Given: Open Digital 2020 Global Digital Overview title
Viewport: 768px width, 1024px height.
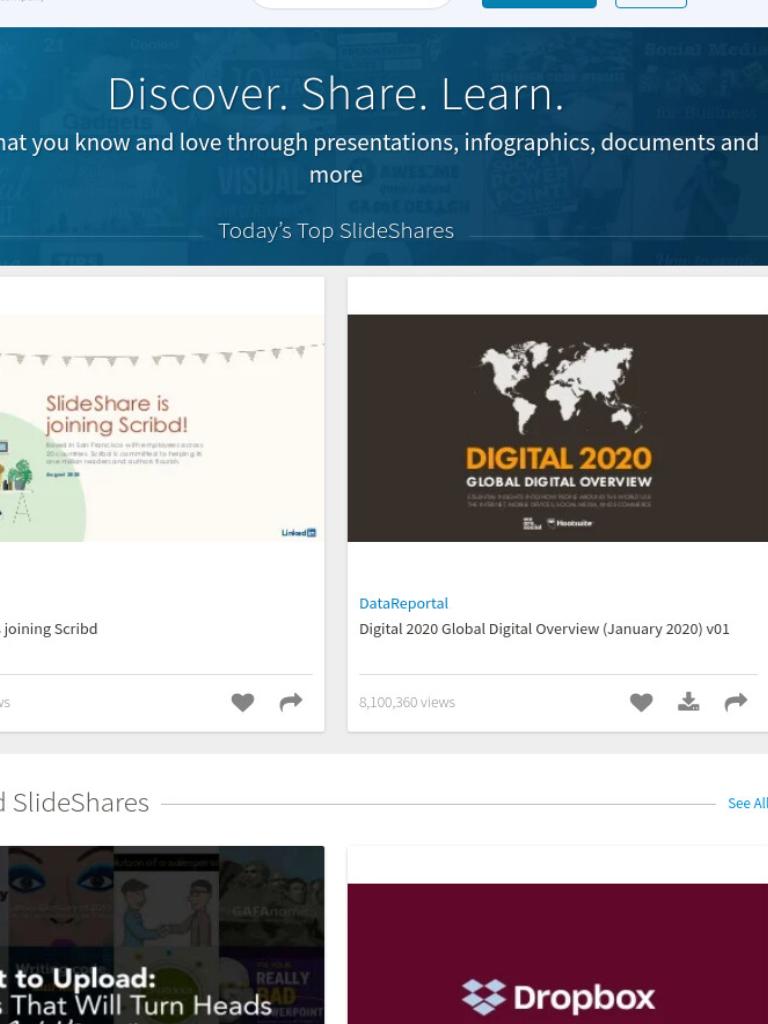Looking at the screenshot, I should click(544, 629).
